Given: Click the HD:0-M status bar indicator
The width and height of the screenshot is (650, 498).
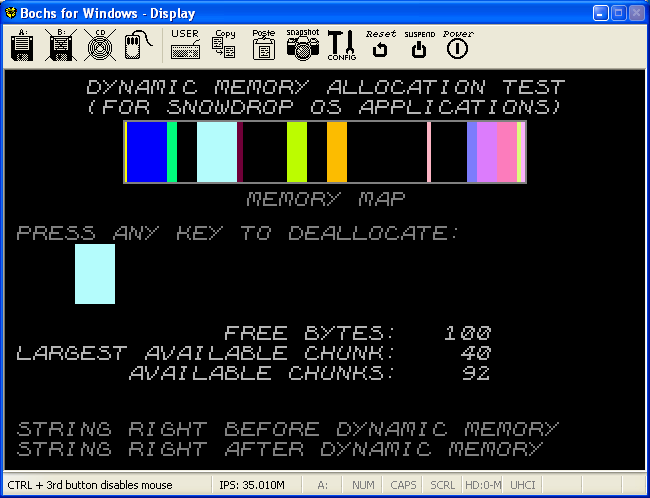Looking at the screenshot, I should coord(483,485).
